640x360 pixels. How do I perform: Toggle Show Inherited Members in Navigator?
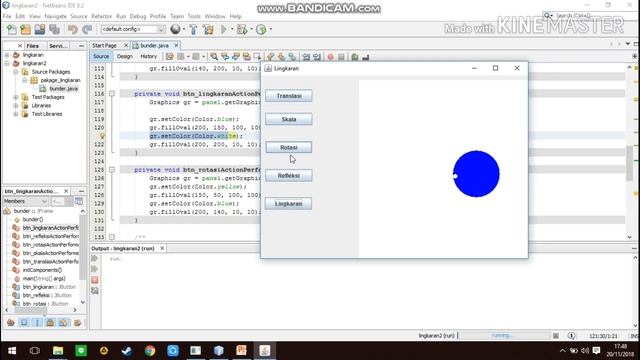[11, 323]
